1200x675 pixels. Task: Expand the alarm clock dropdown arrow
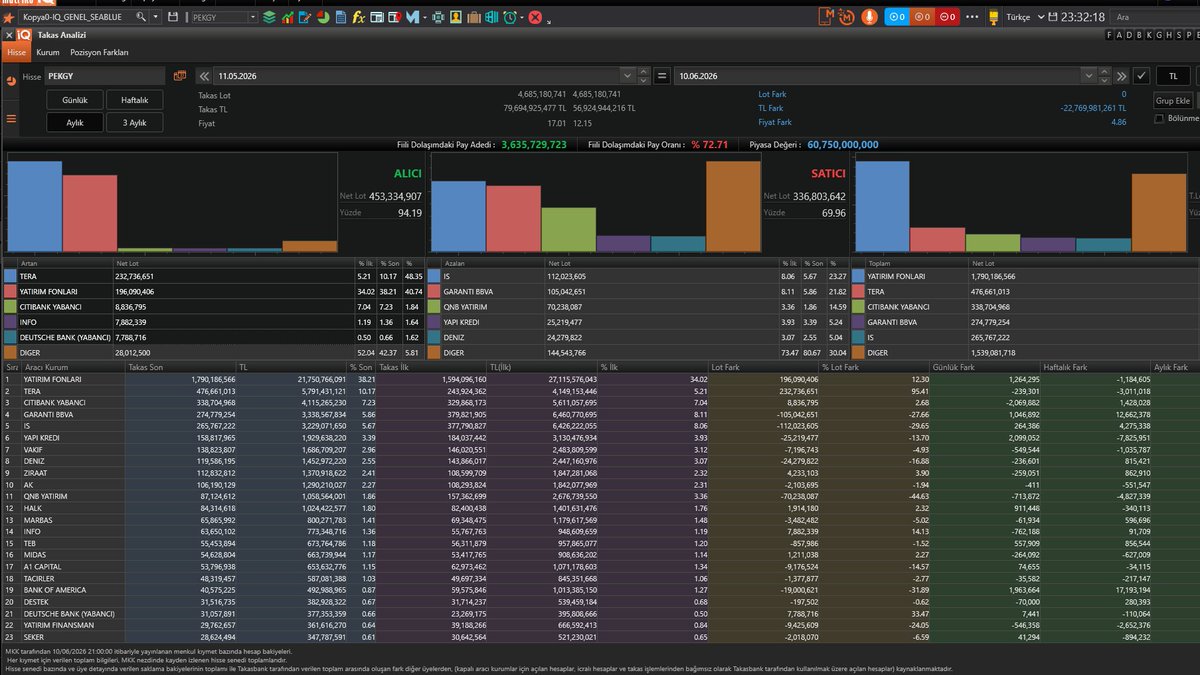point(522,17)
